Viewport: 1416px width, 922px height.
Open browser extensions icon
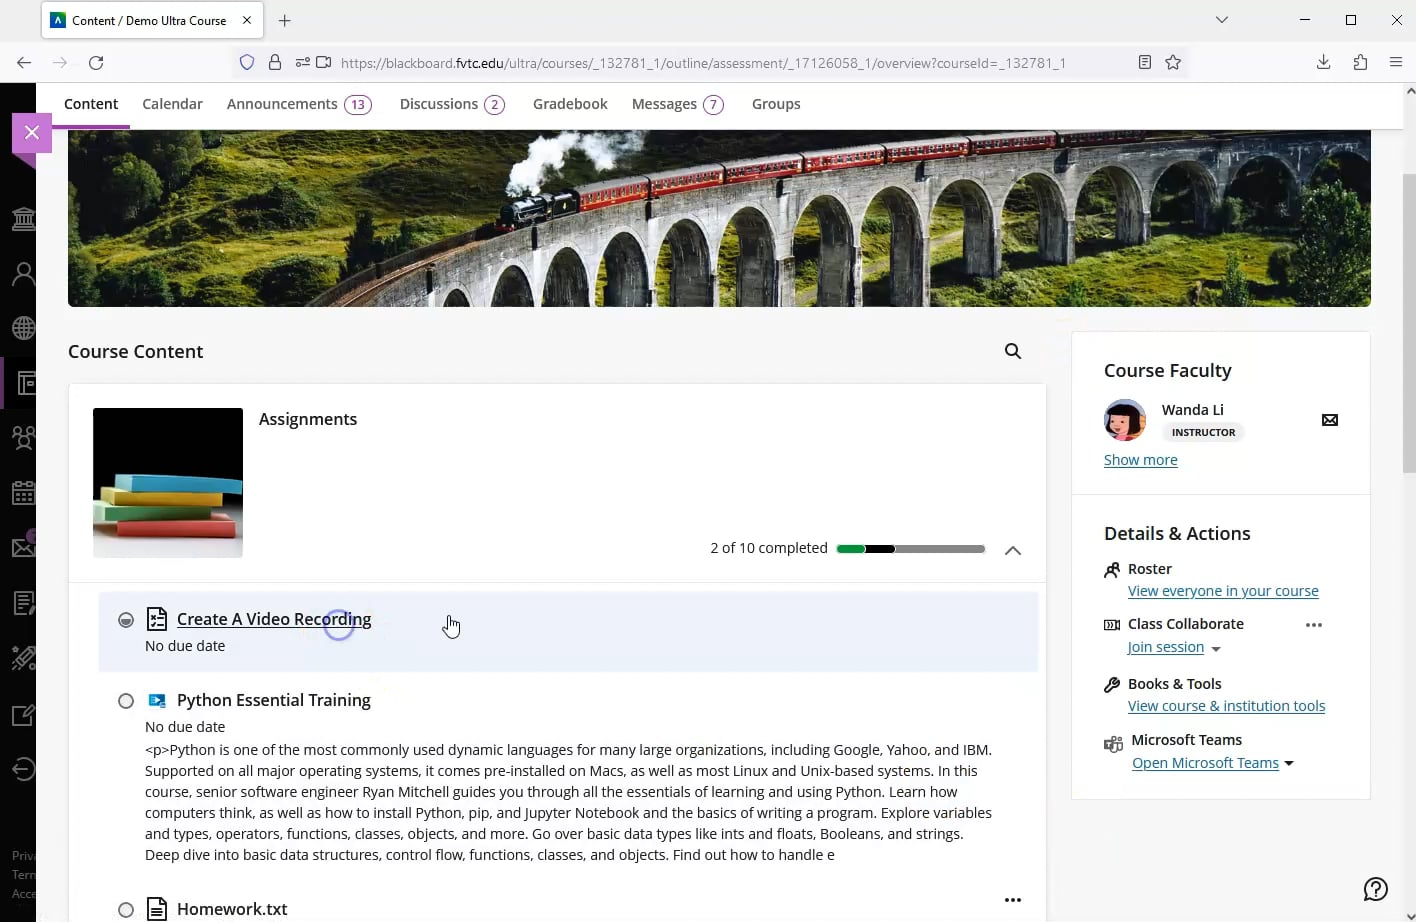point(1360,62)
